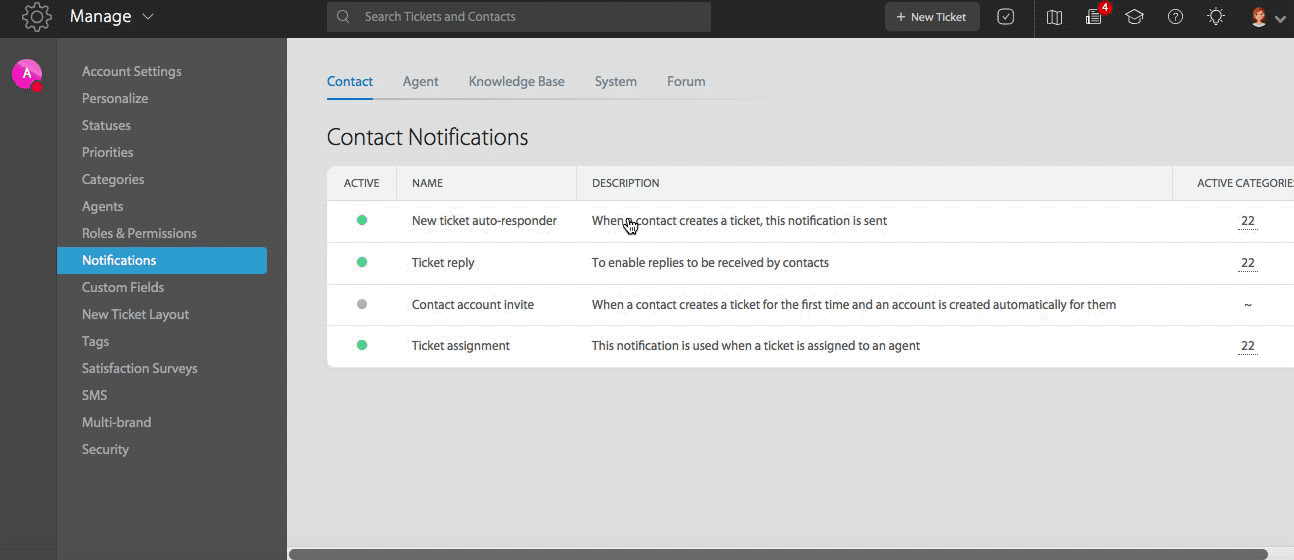Click the pink 'A' avatar in sidebar
The height and width of the screenshot is (560, 1294).
coord(27,74)
